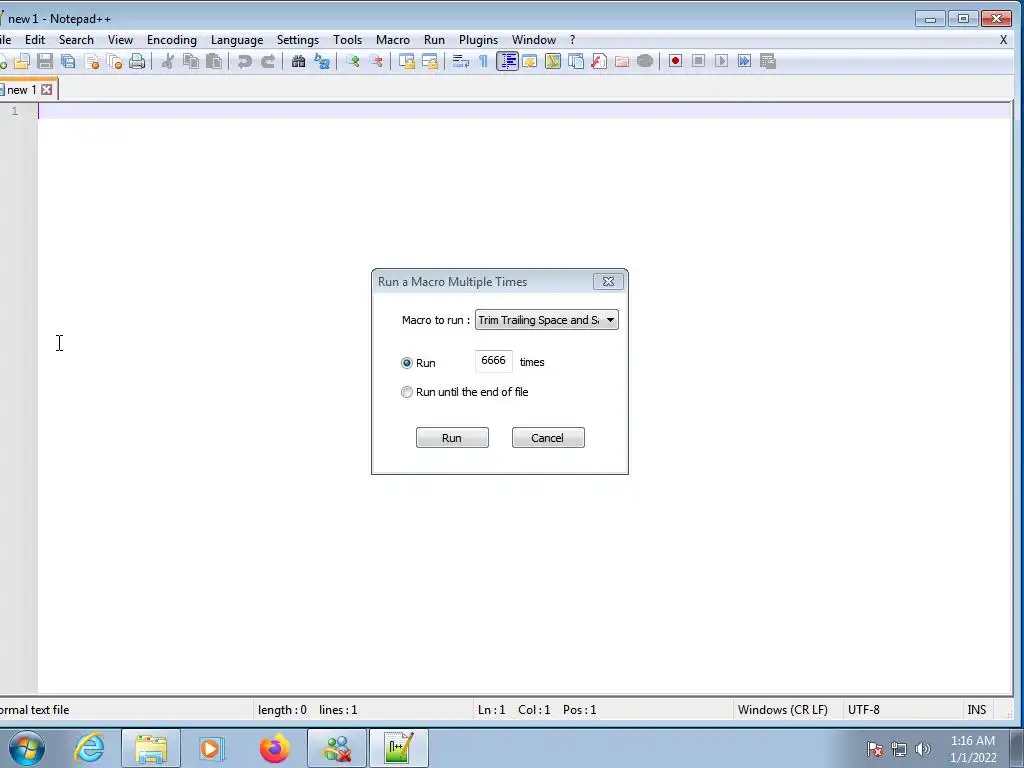Click the UTF-8 encoding status entry
The width and height of the screenshot is (1024, 768).
(863, 710)
